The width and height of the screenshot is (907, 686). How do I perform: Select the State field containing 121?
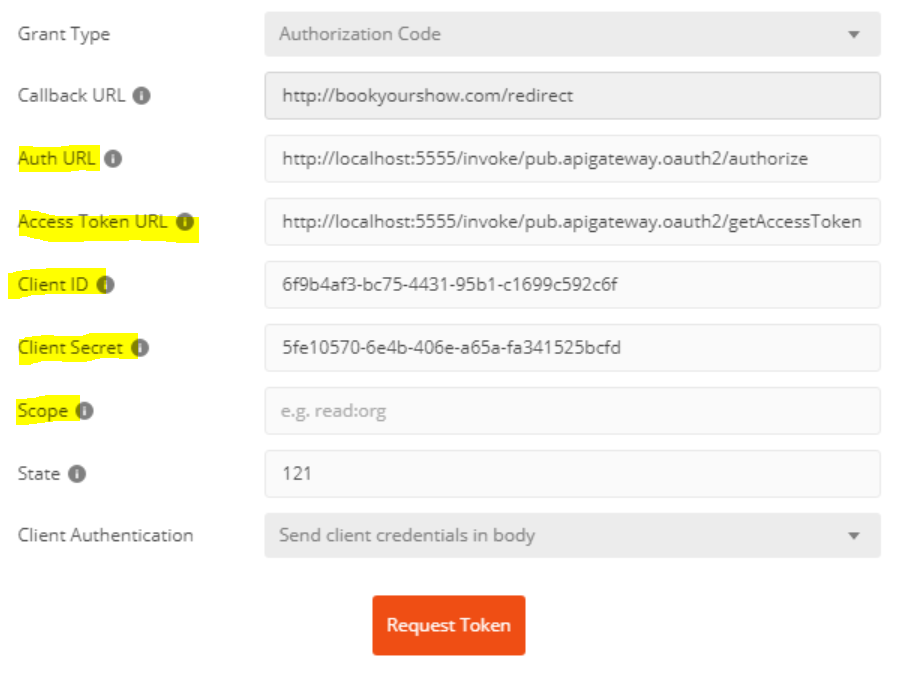[x=572, y=473]
